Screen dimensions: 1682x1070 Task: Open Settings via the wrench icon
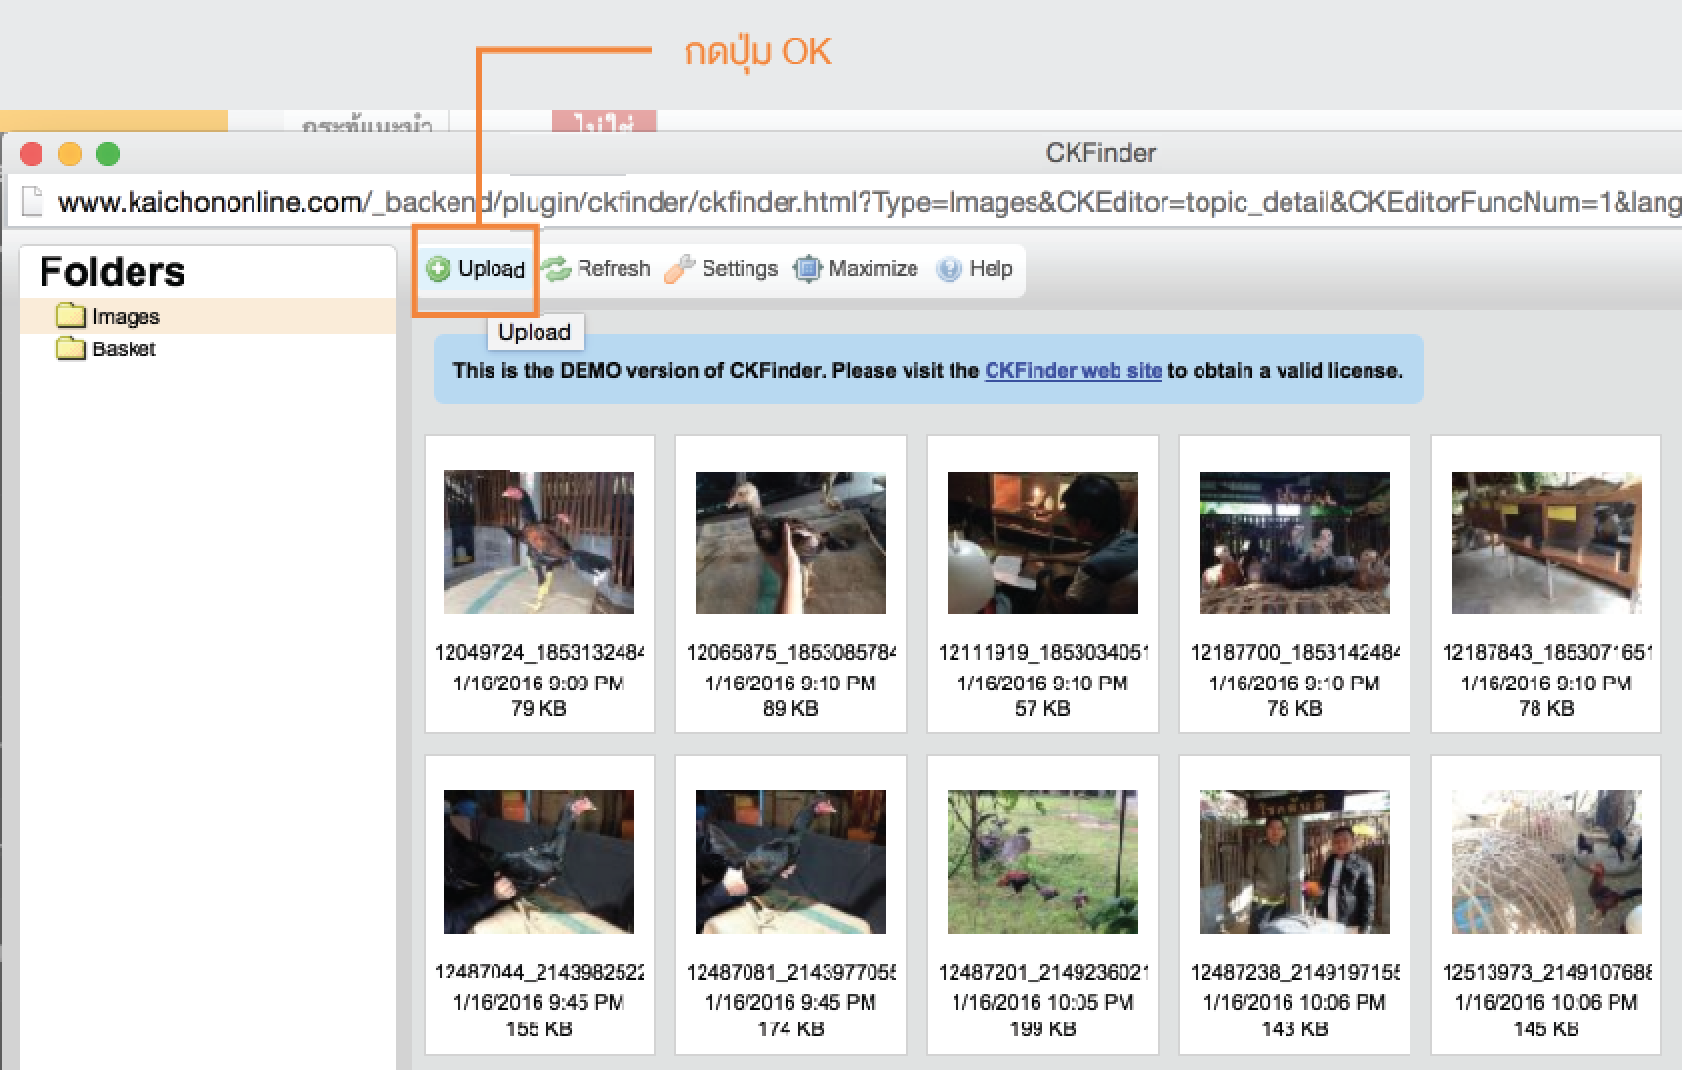[x=680, y=269]
